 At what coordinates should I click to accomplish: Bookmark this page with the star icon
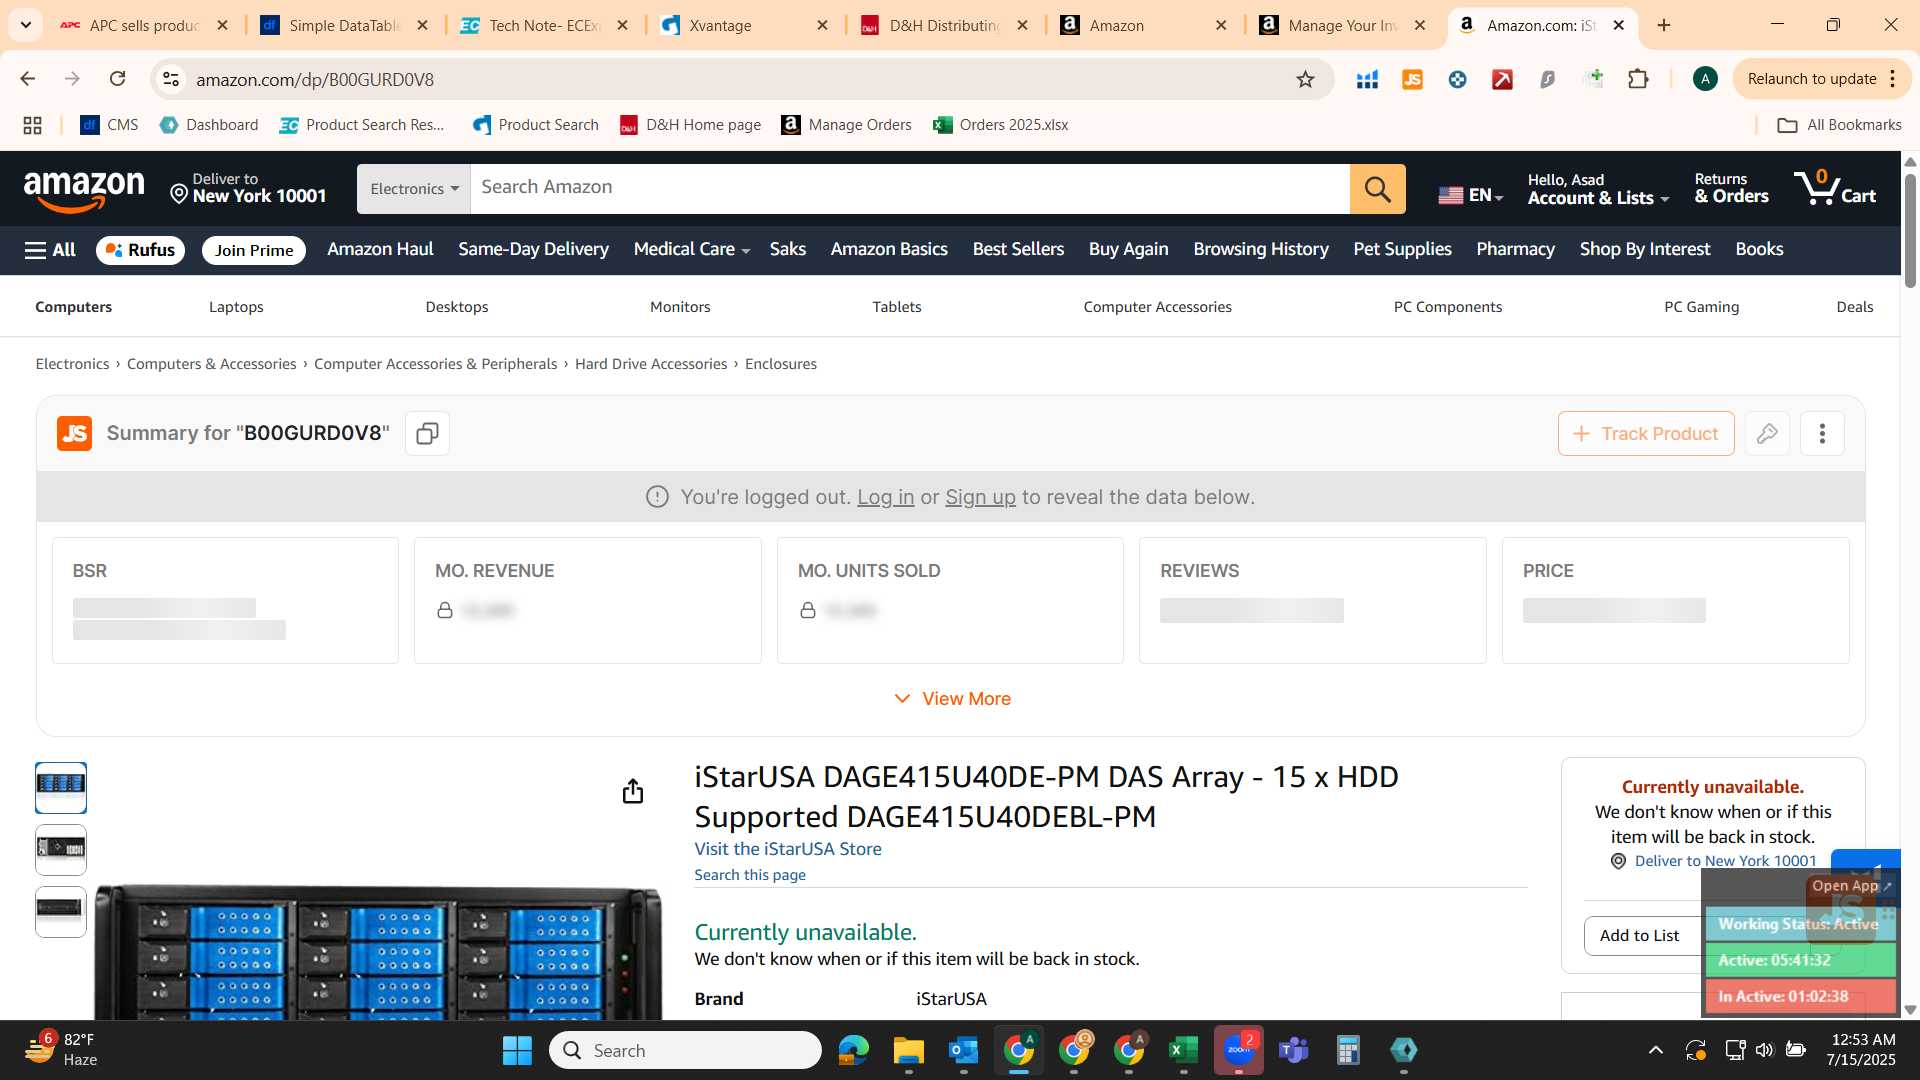pos(1305,79)
